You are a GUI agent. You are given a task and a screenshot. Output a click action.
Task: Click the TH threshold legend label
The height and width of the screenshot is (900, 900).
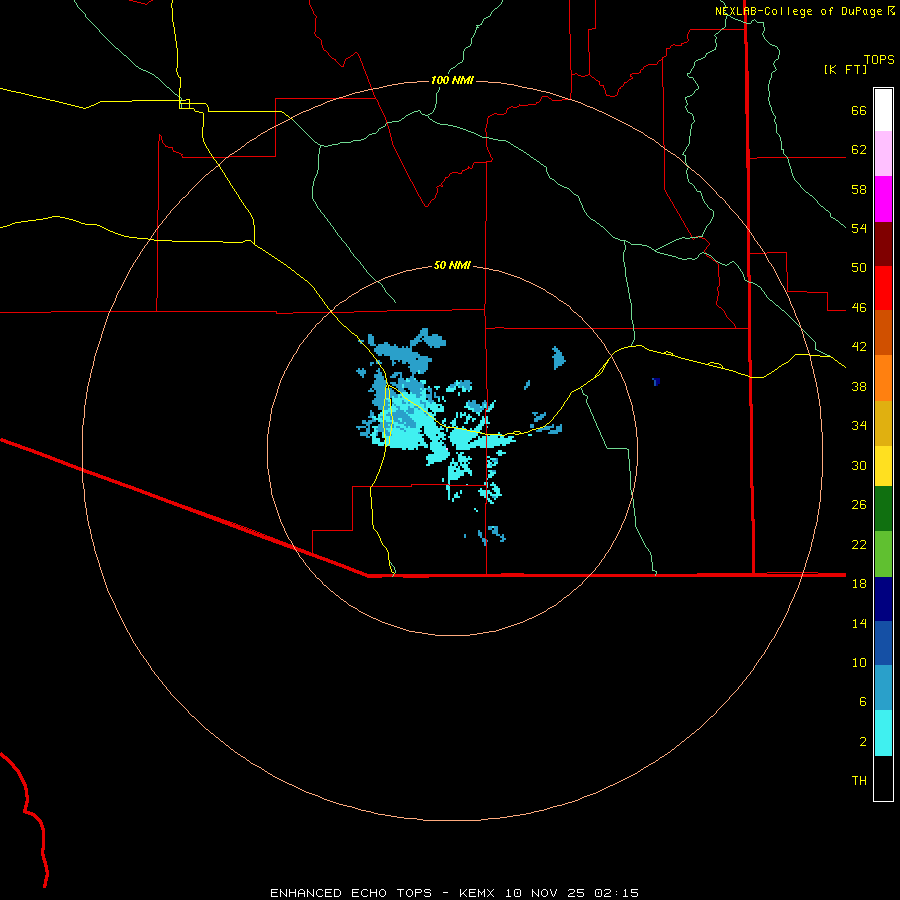coord(859,781)
